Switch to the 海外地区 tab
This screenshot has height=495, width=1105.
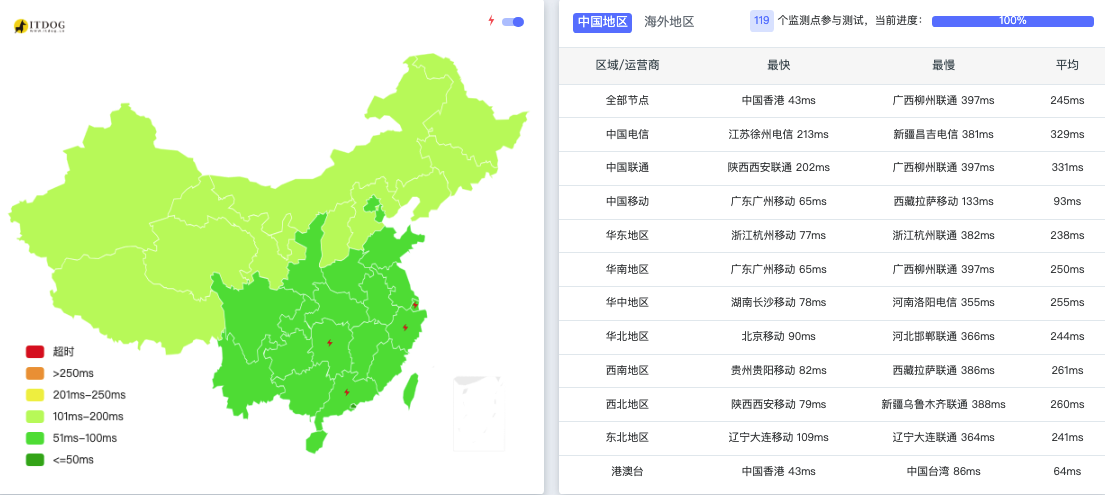click(669, 22)
